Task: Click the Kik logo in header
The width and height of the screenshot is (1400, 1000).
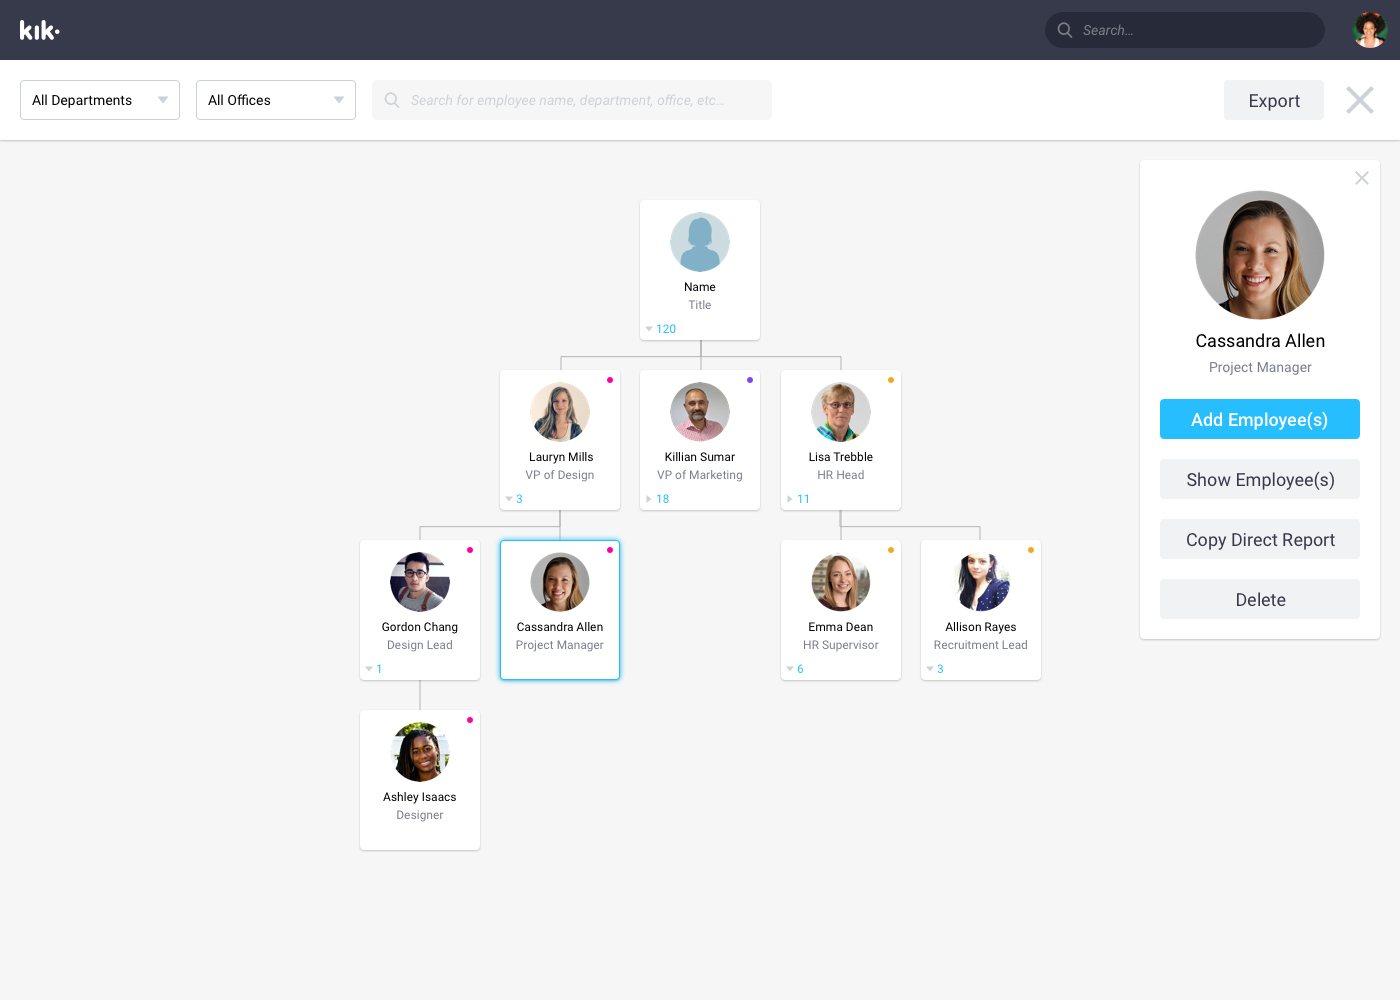Action: tap(39, 30)
